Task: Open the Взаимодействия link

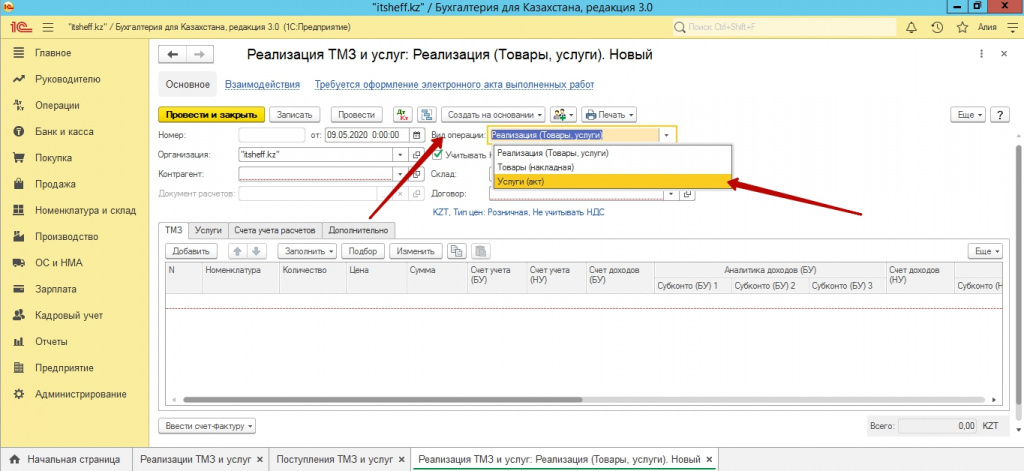Action: [x=262, y=84]
